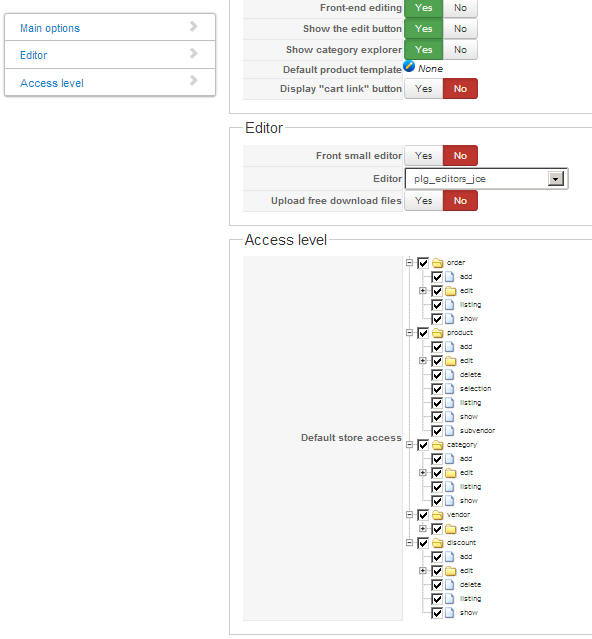Click the chevron icon beside Editor menu item

coord(194,53)
